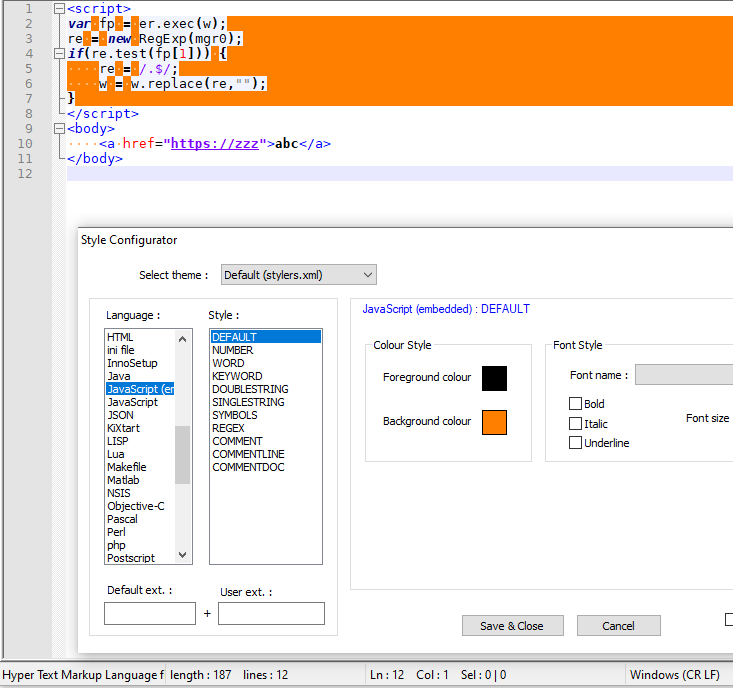
Task: Focus the Default ext. input field
Action: pos(150,613)
